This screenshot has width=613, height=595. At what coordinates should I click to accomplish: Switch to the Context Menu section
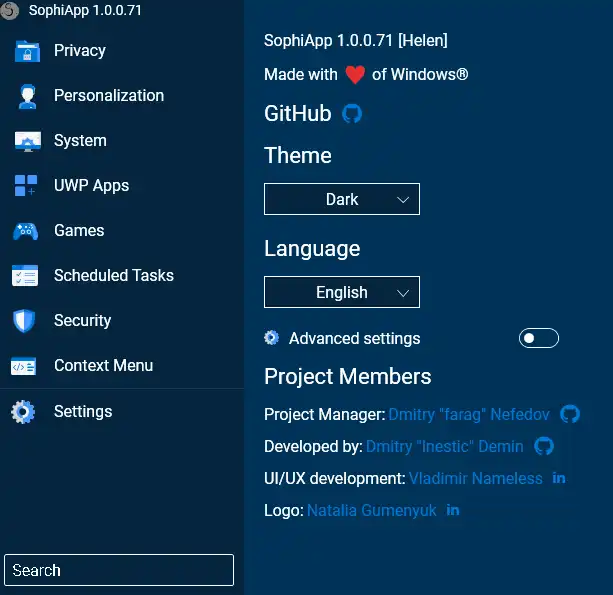click(103, 366)
